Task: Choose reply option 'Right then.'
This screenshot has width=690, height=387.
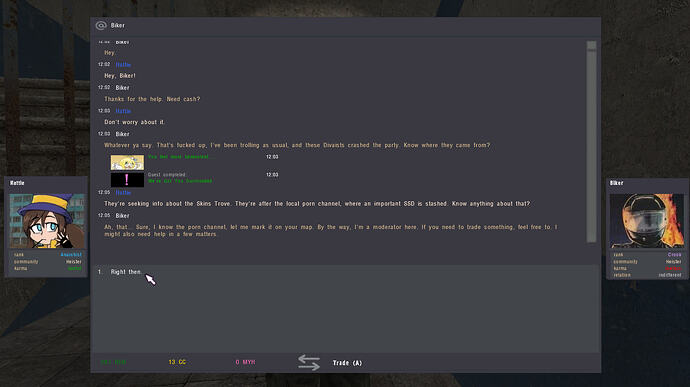Action: (126, 272)
